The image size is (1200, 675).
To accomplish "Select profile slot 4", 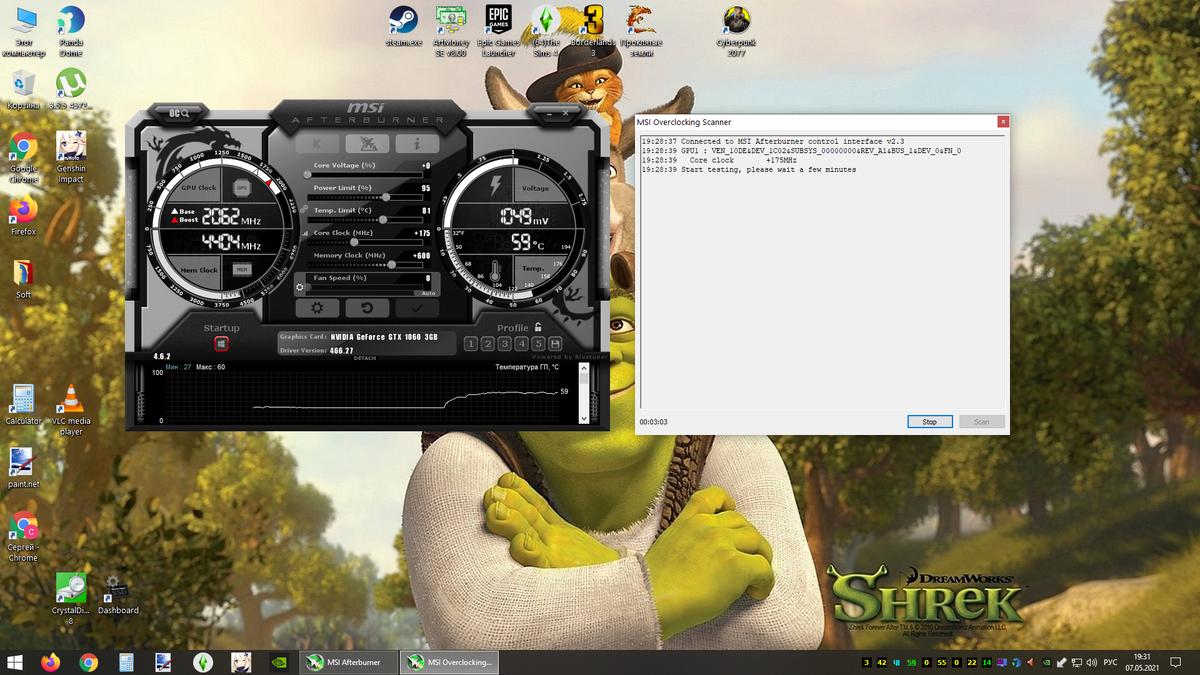I will pos(522,344).
